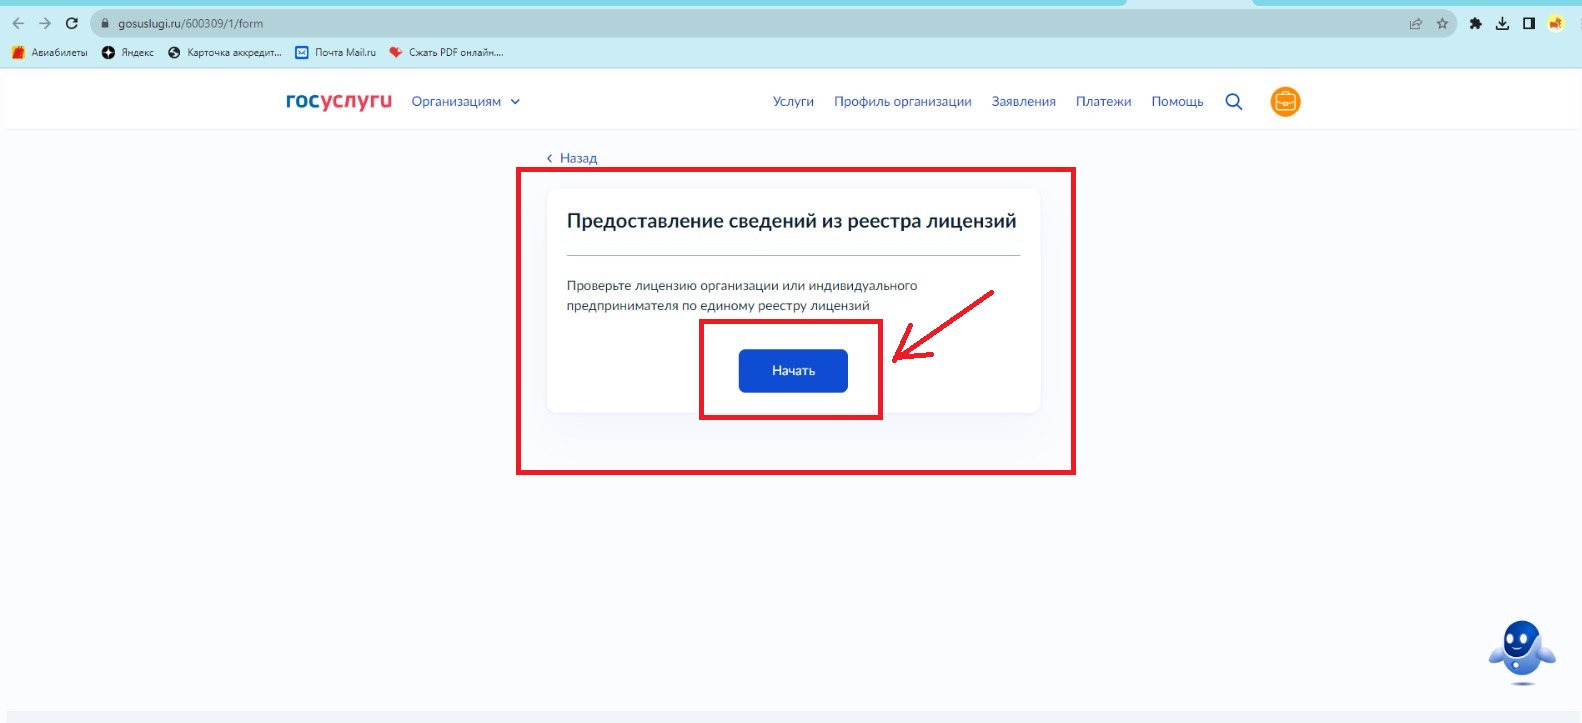This screenshot has width=1582, height=723.
Task: Open the Помощь menu item
Action: (1177, 101)
